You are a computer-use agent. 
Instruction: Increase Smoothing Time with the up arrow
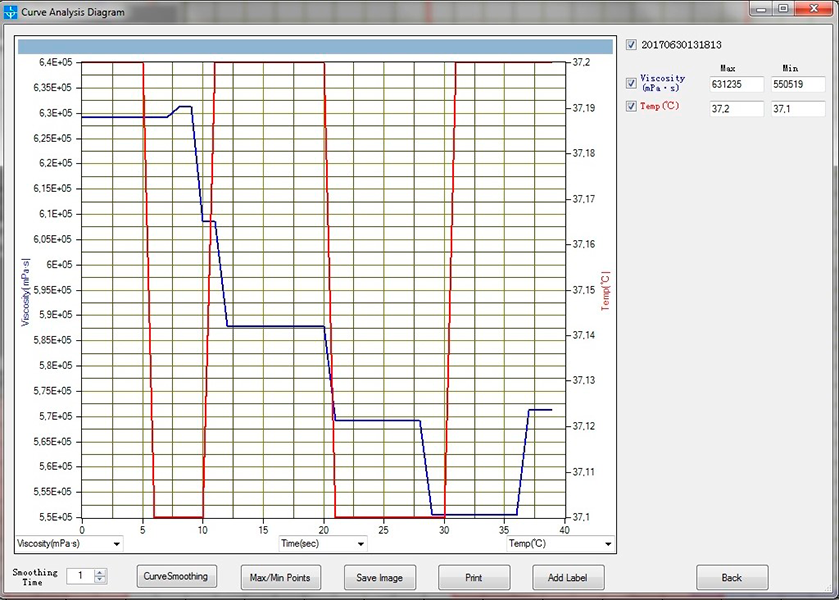(x=100, y=572)
